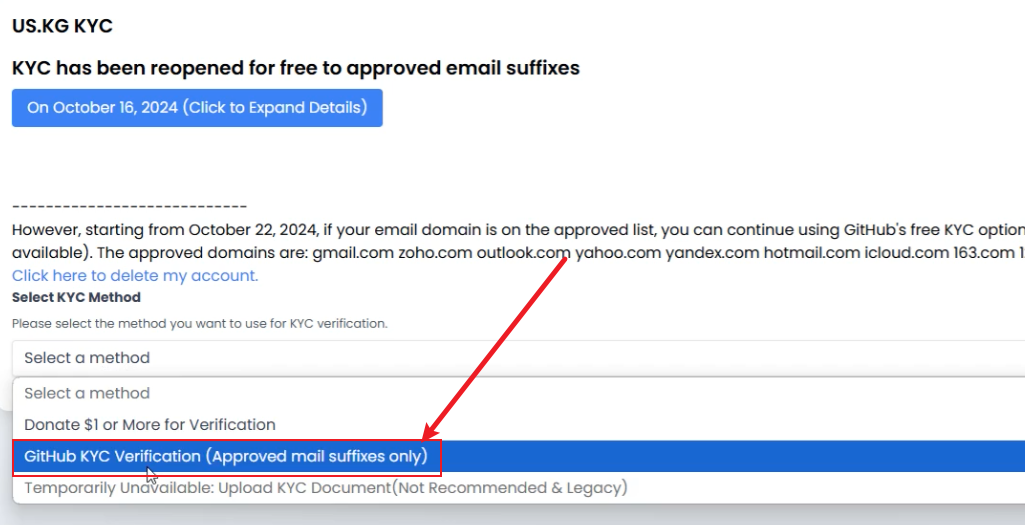This screenshot has height=525, width=1025.
Task: Click zoho.com in the approved domains
Action: (x=434, y=252)
